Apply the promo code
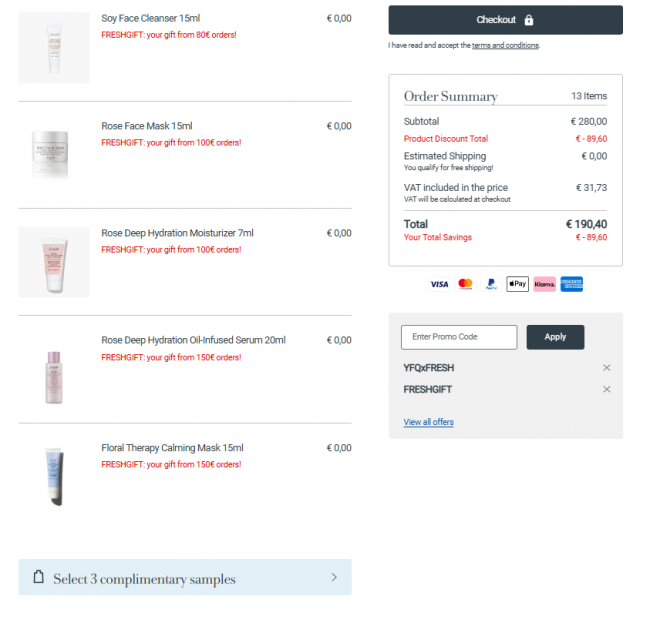 click(555, 337)
